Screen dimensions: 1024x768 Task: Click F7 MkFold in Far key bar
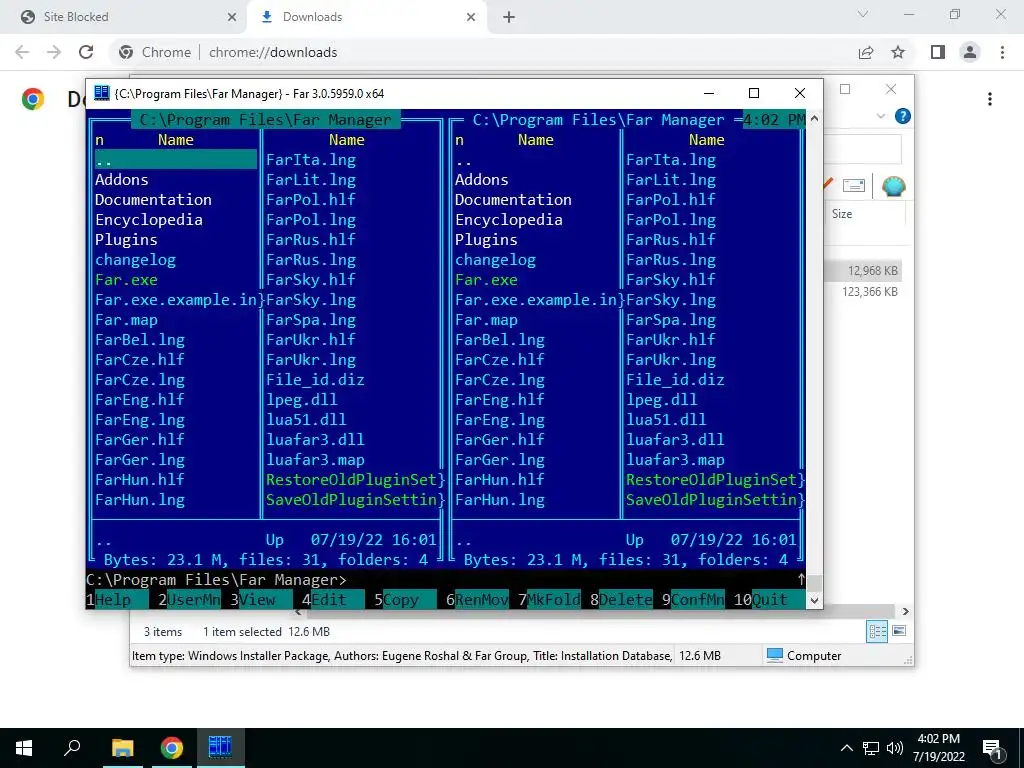[549, 600]
